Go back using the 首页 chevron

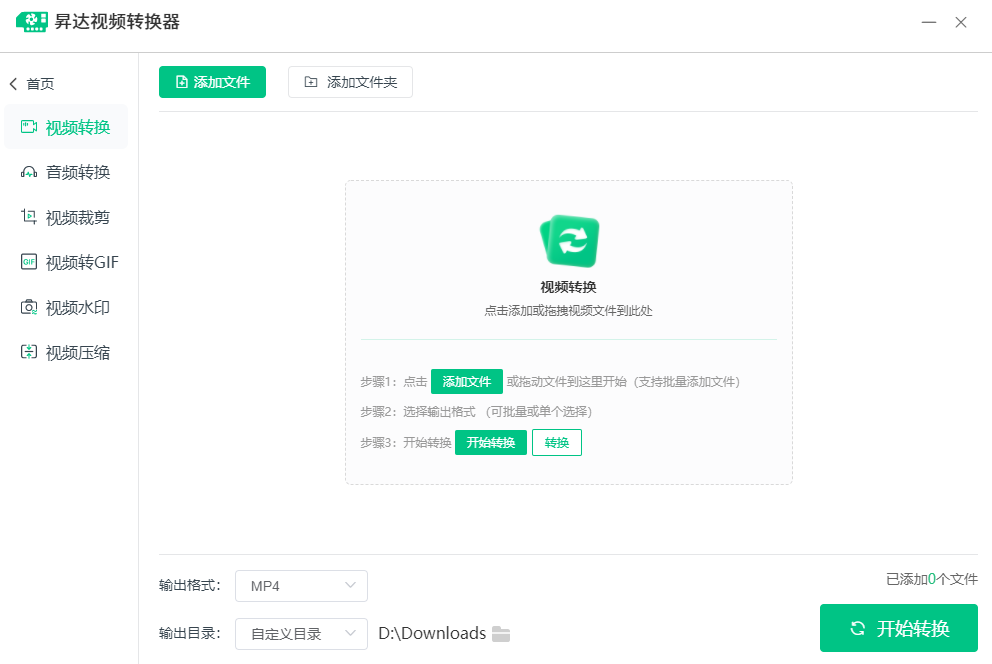click(x=14, y=84)
